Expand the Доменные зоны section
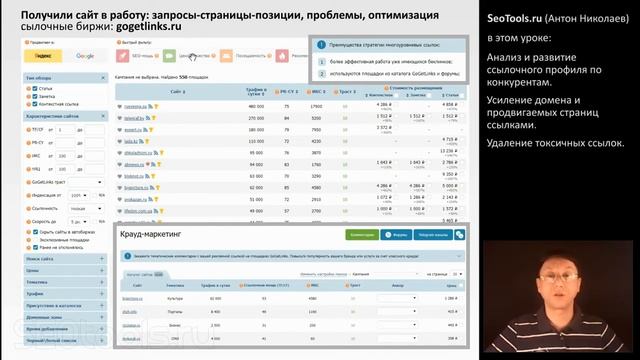Screen dimensions: 640x360 pyautogui.click(x=65, y=317)
